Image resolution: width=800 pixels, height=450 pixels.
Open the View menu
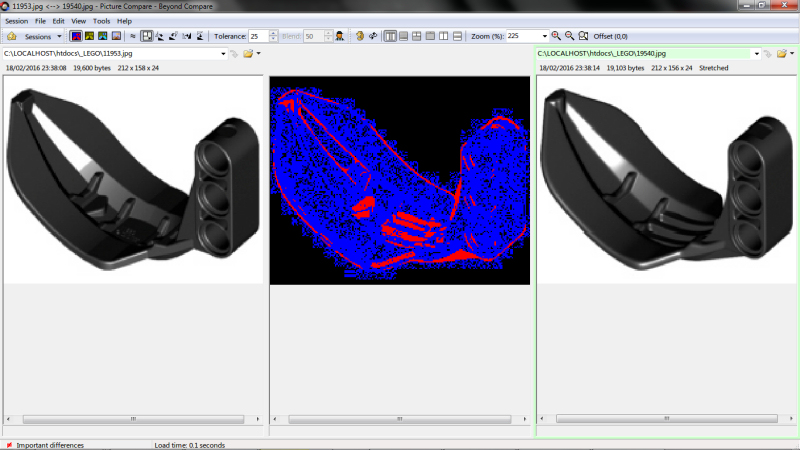tap(78, 20)
